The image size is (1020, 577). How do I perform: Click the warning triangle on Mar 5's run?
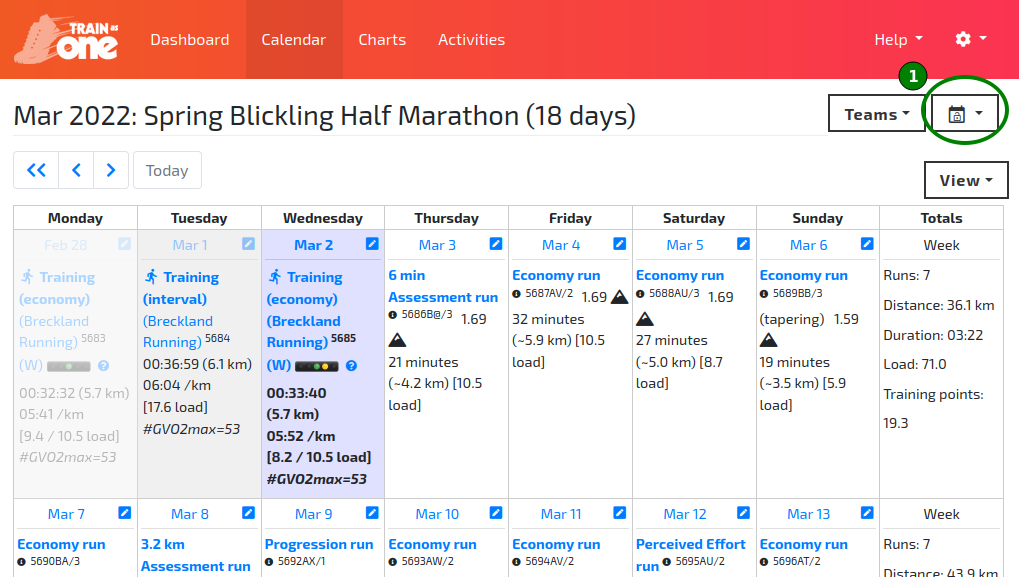click(646, 318)
